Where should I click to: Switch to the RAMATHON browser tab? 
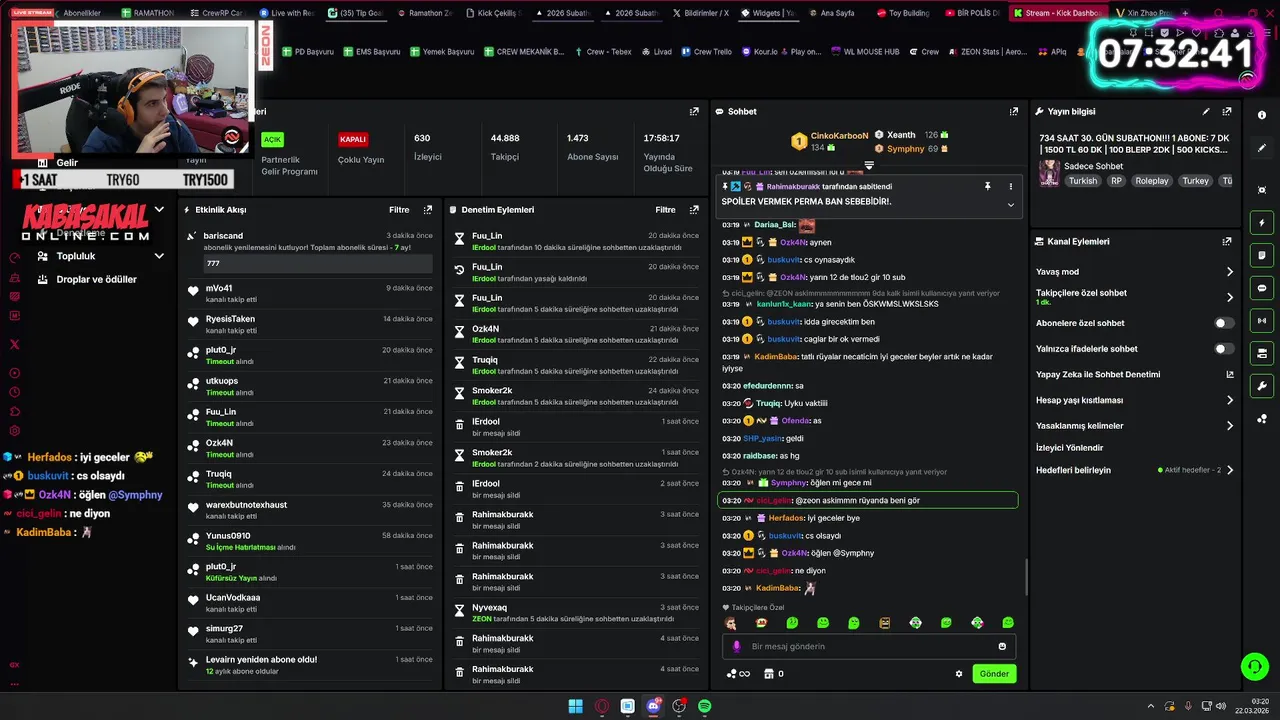point(147,13)
